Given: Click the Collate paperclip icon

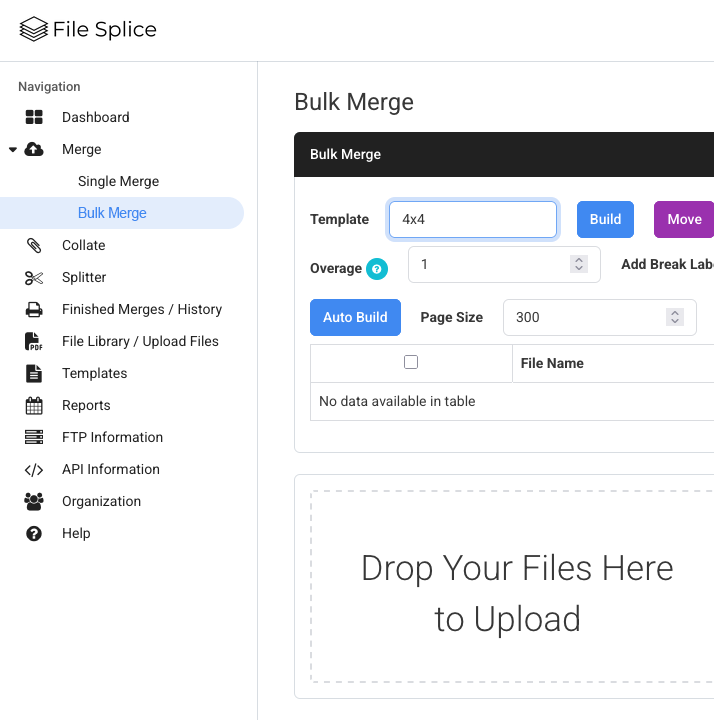Looking at the screenshot, I should [34, 245].
